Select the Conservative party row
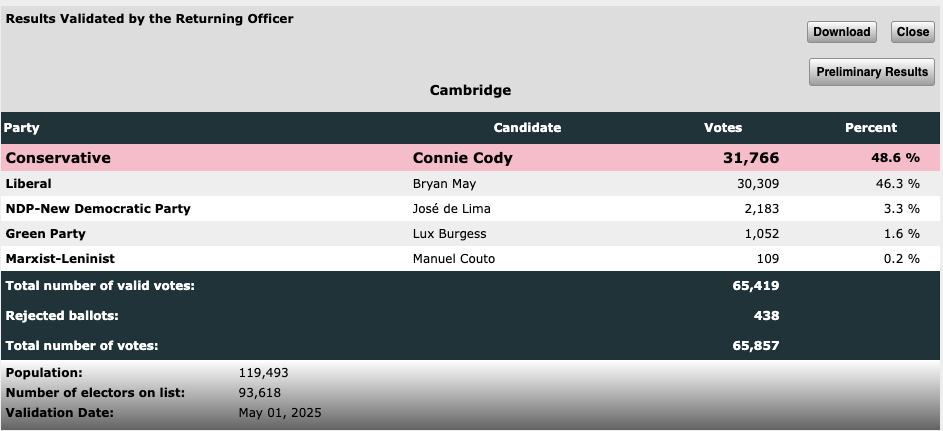The height and width of the screenshot is (431, 943). (470, 157)
